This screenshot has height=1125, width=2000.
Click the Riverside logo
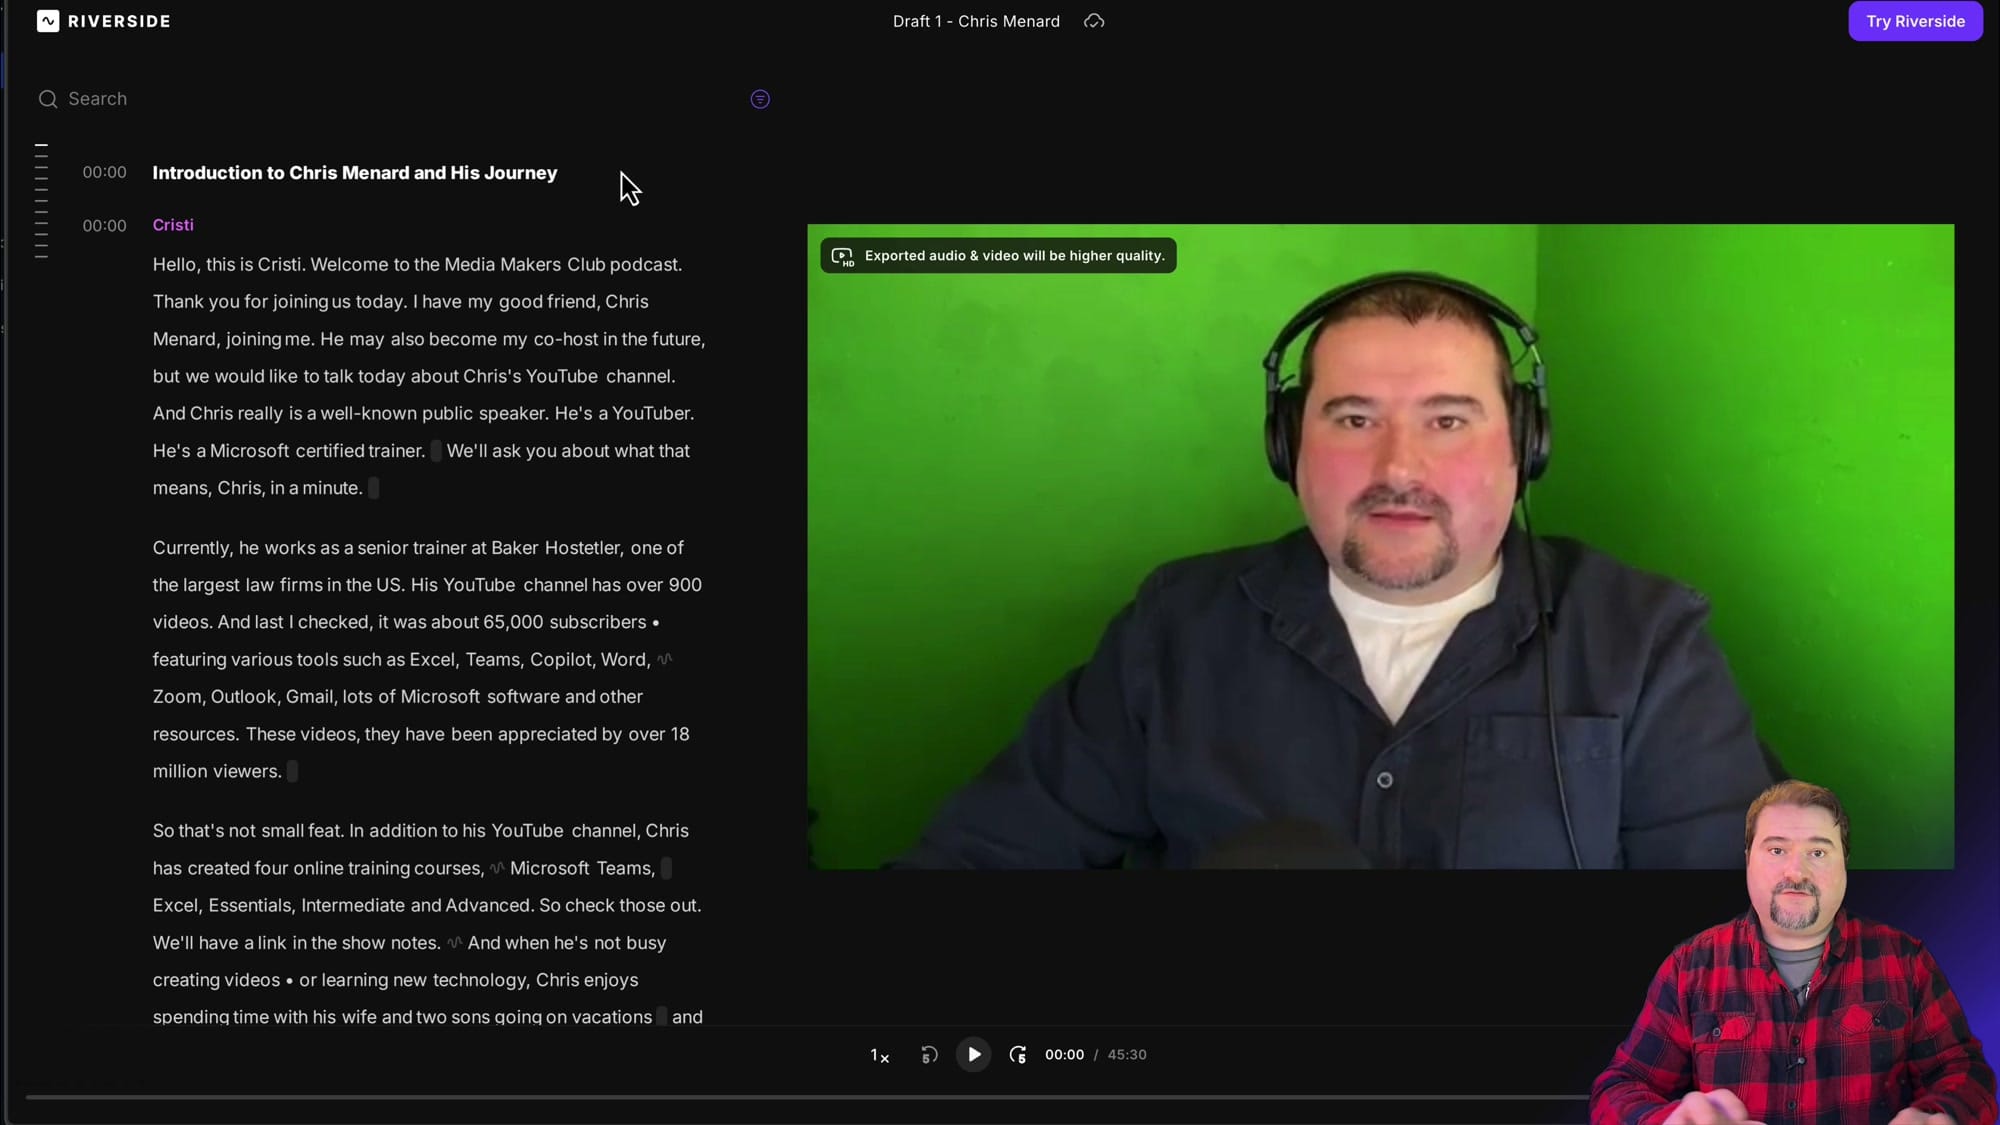tap(102, 21)
